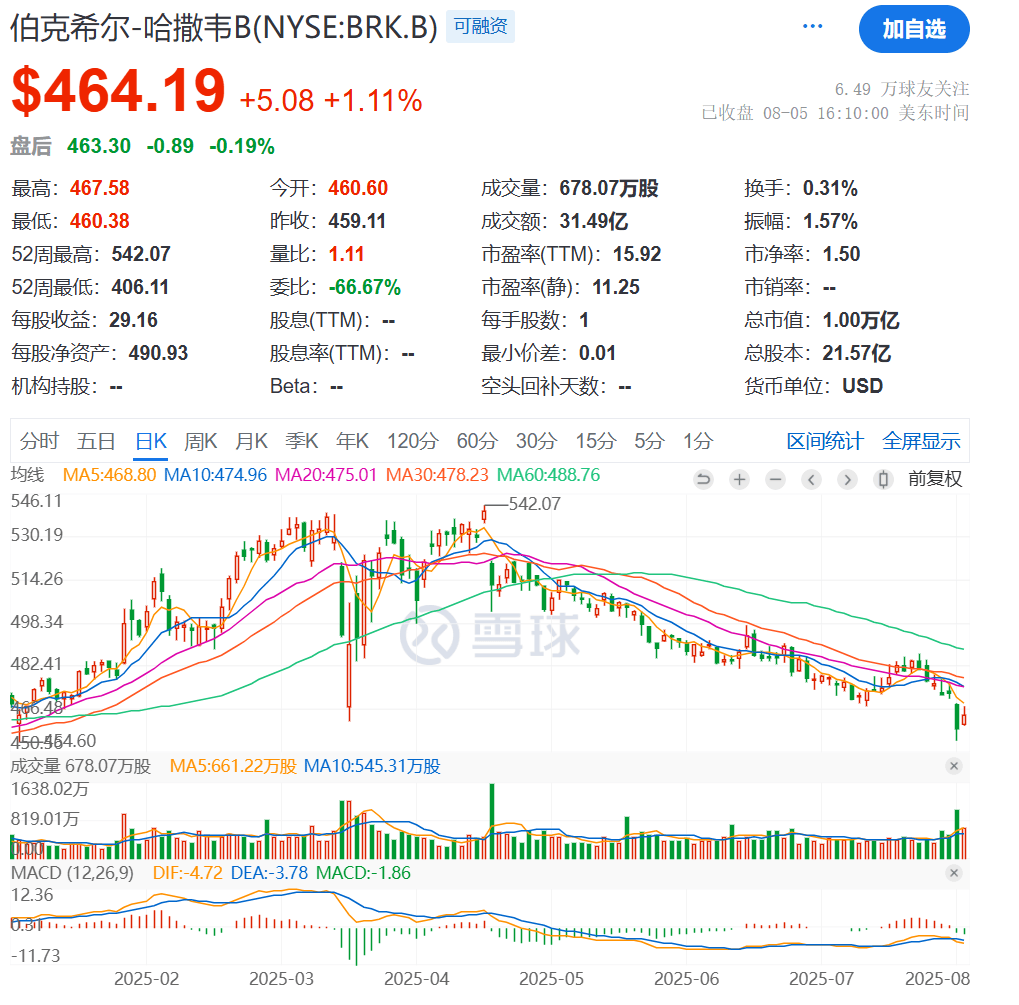Click the MA20:475.01 moving average label
1019x1005 pixels.
(x=326, y=475)
